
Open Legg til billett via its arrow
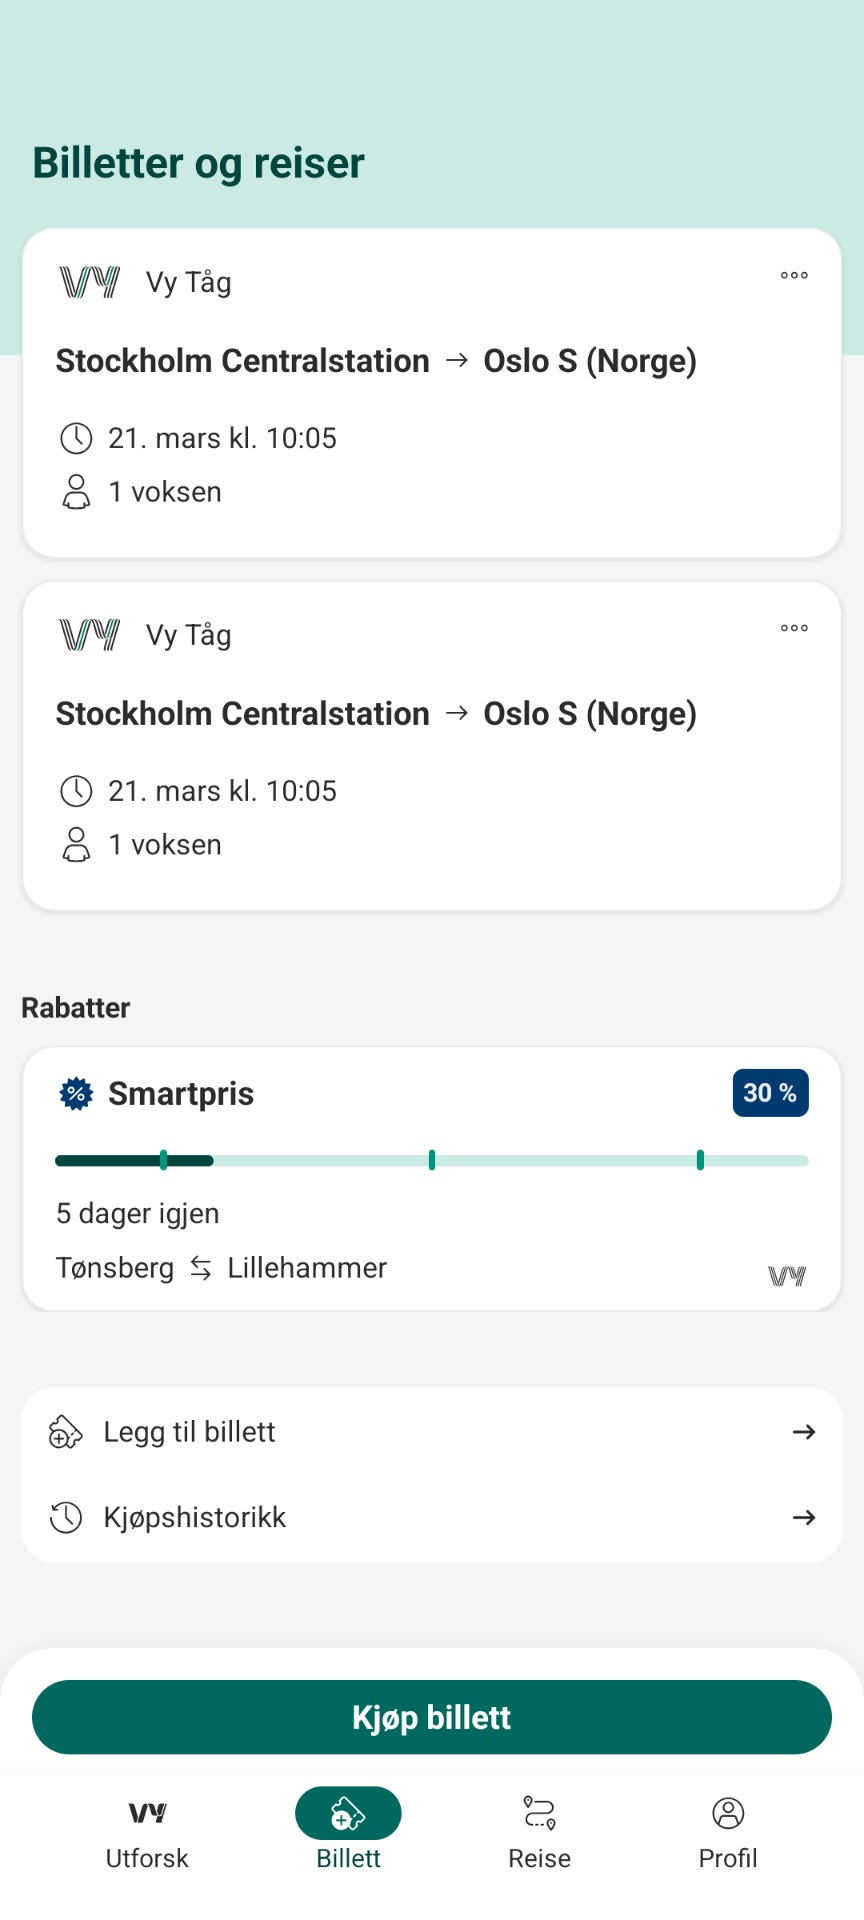[803, 1432]
